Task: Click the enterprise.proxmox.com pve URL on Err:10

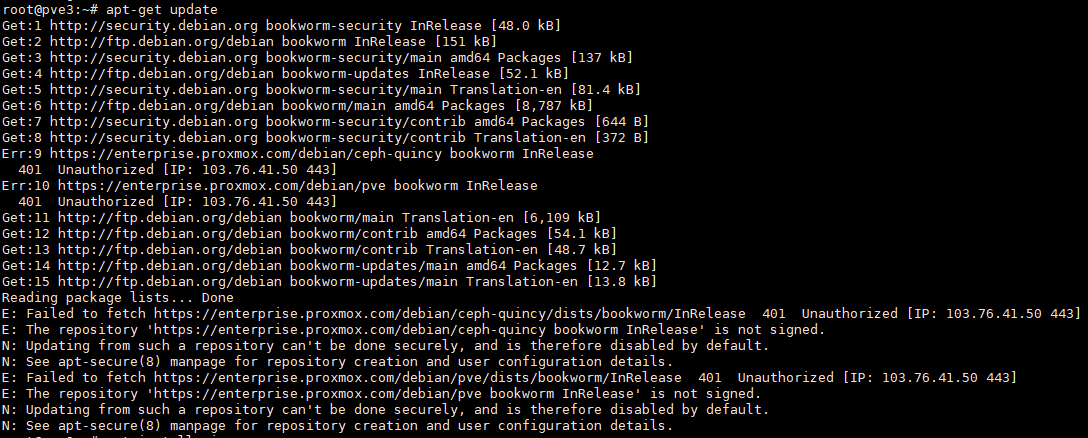Action: click(x=222, y=185)
